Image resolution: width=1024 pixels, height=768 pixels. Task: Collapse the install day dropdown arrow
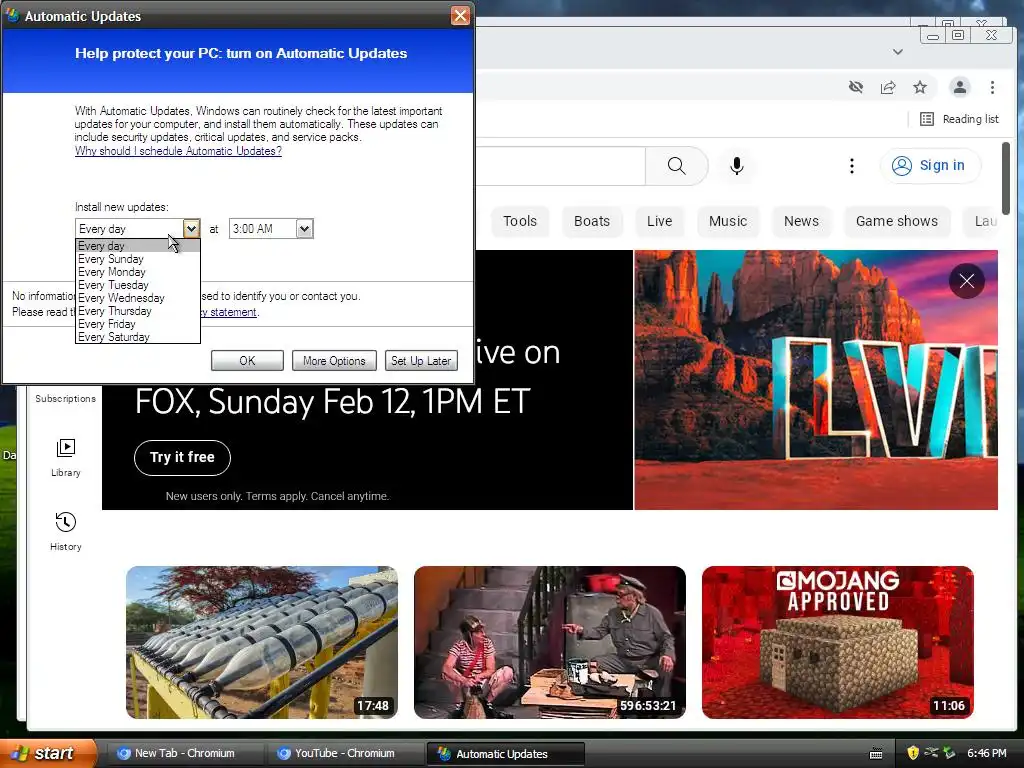[x=191, y=229]
